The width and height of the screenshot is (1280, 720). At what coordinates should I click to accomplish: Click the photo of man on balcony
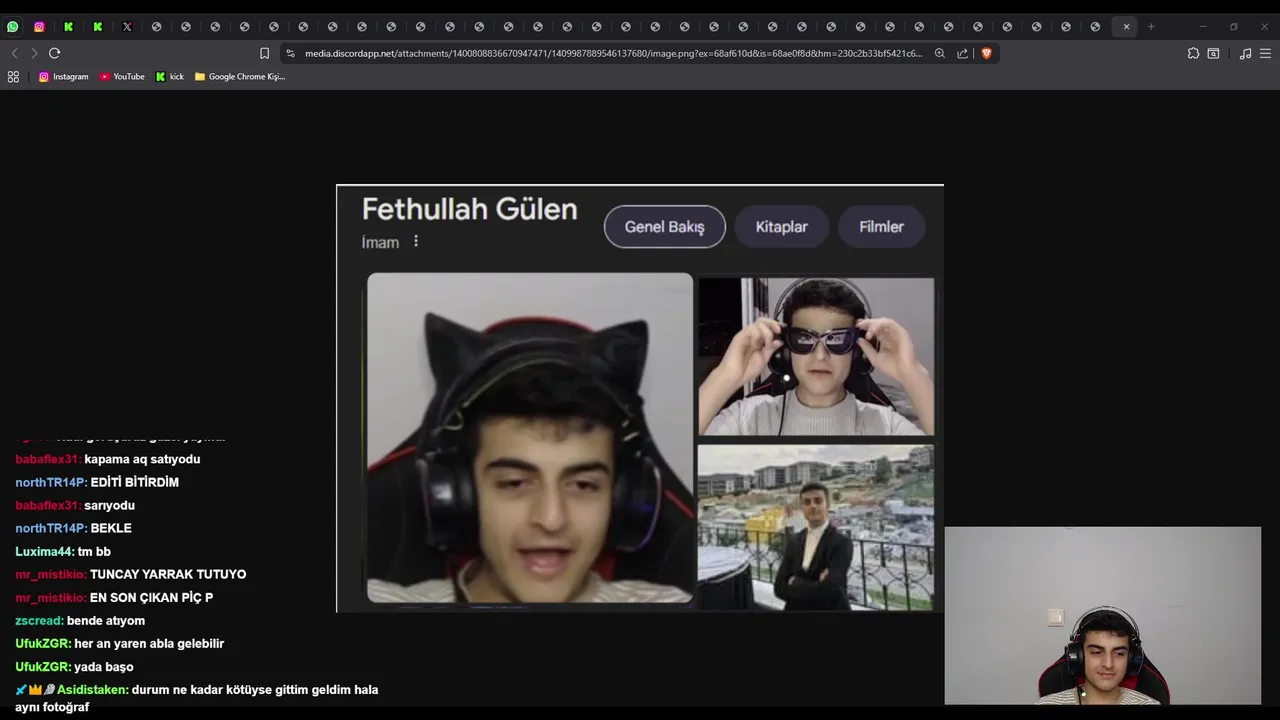click(x=816, y=527)
